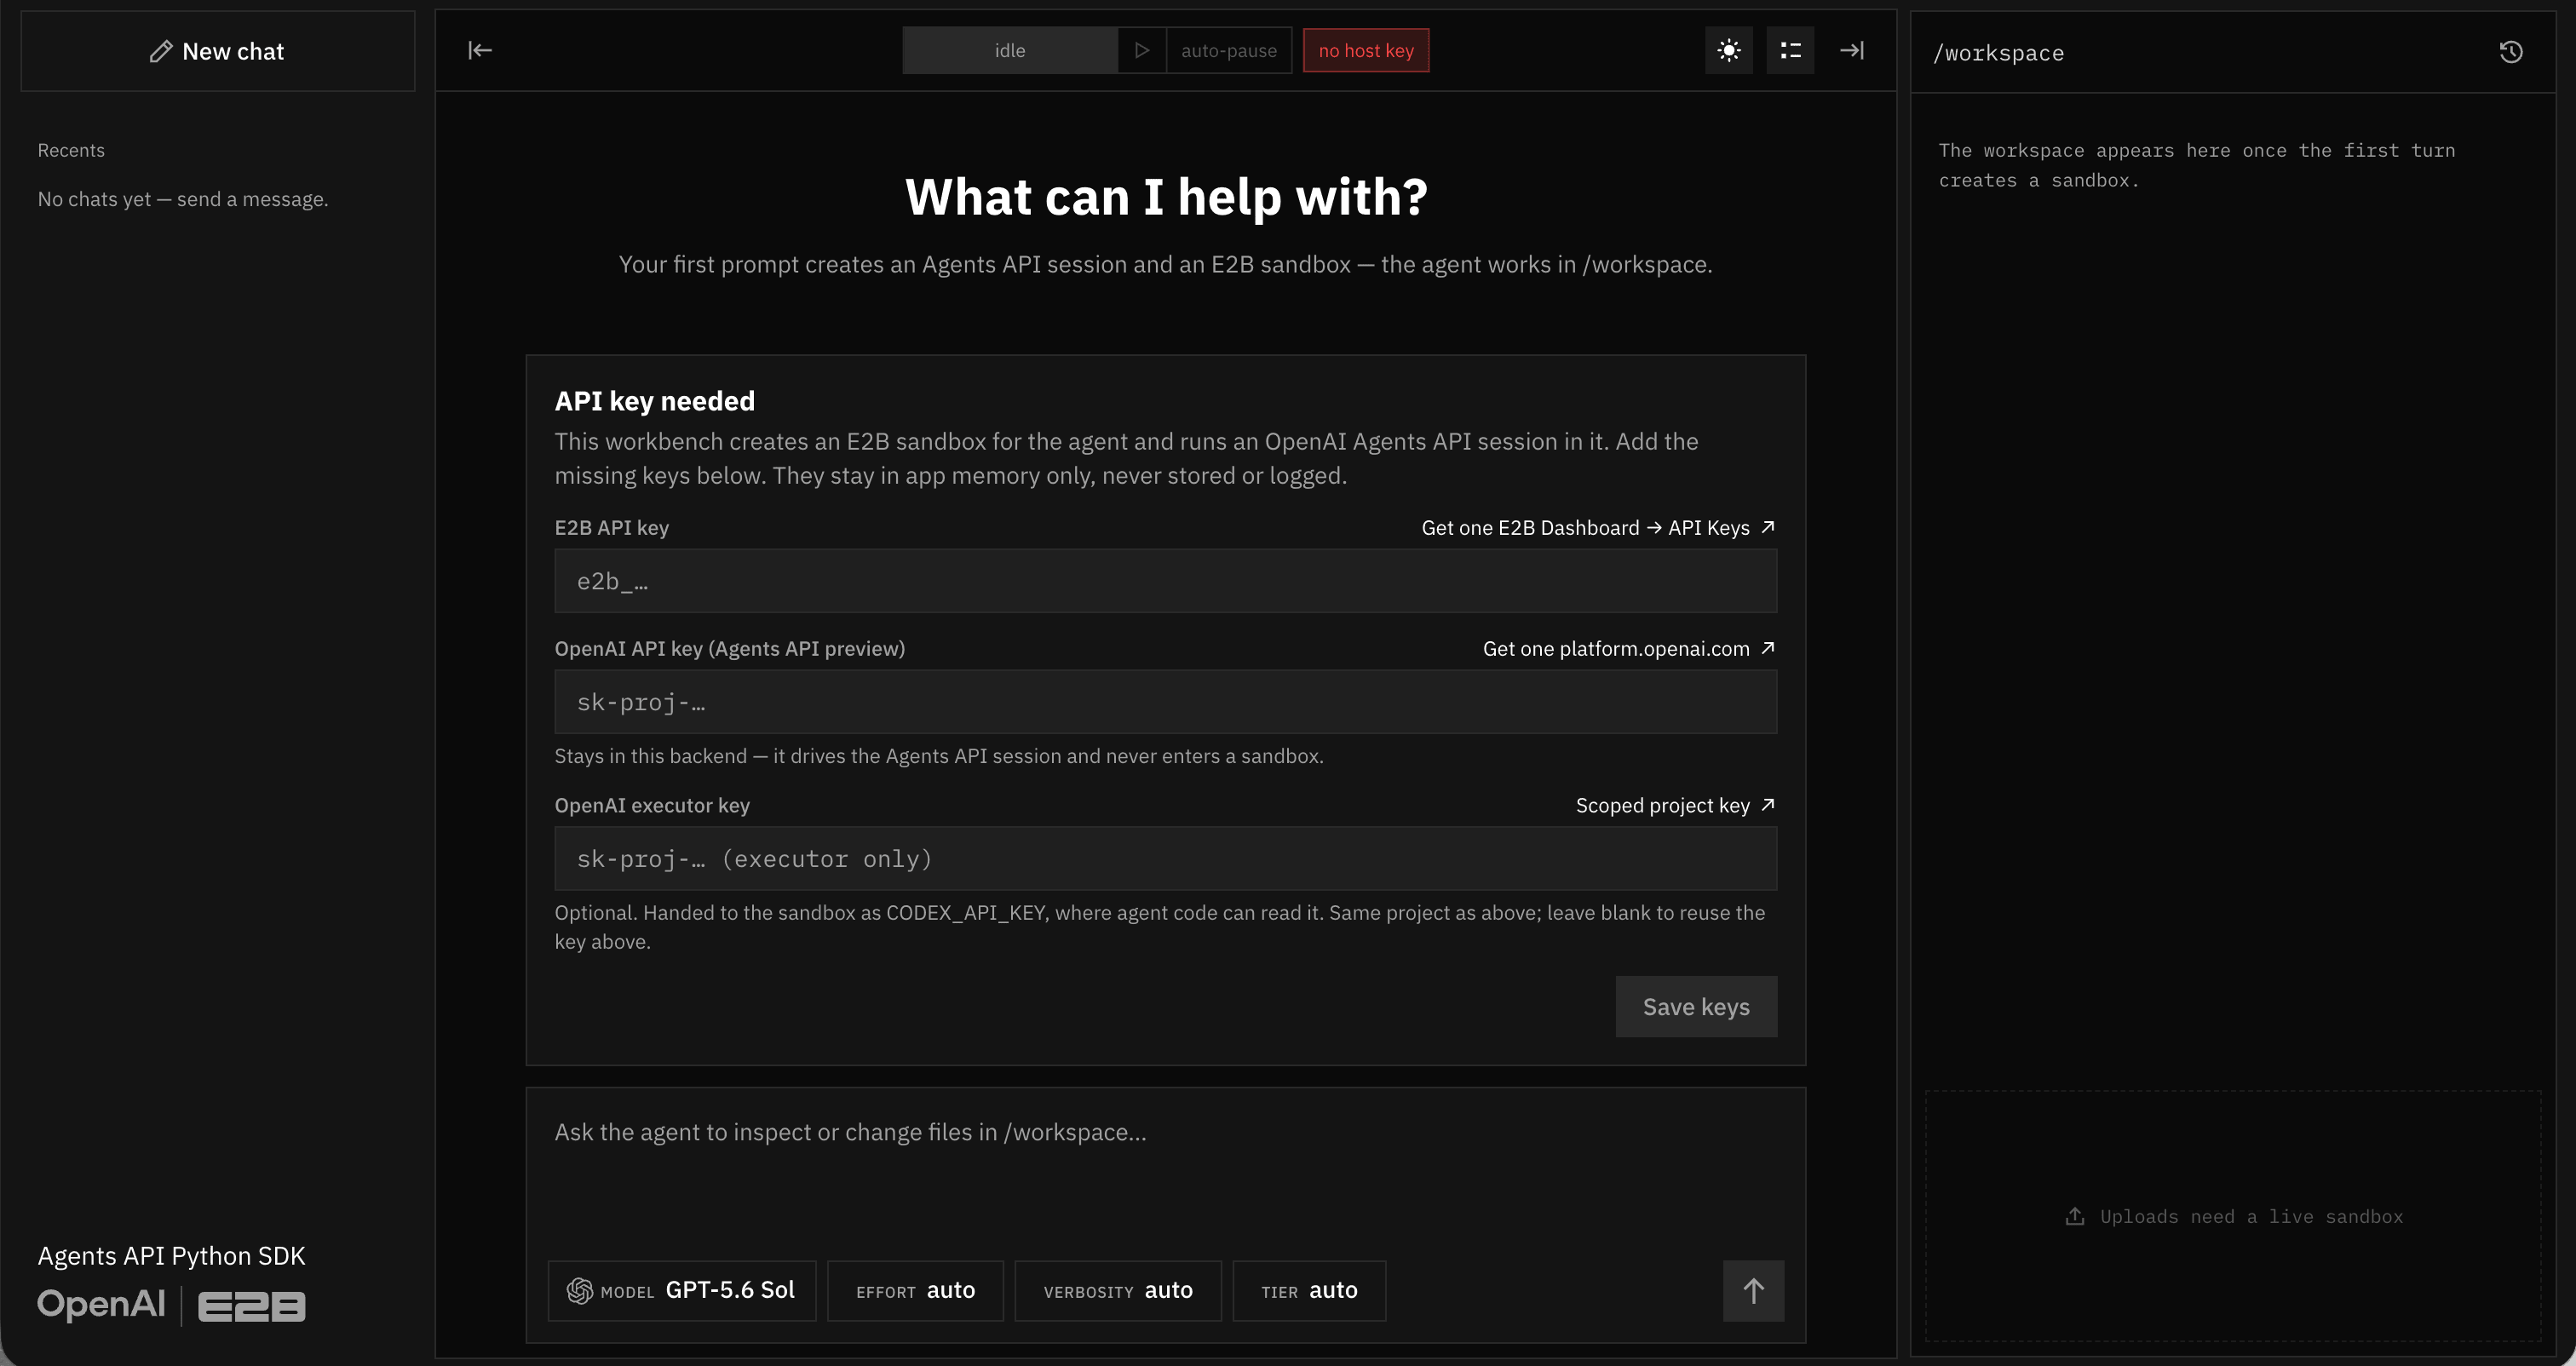Click the 'OpenAI executor key' label
This screenshot has width=2576, height=1366.
pos(652,806)
